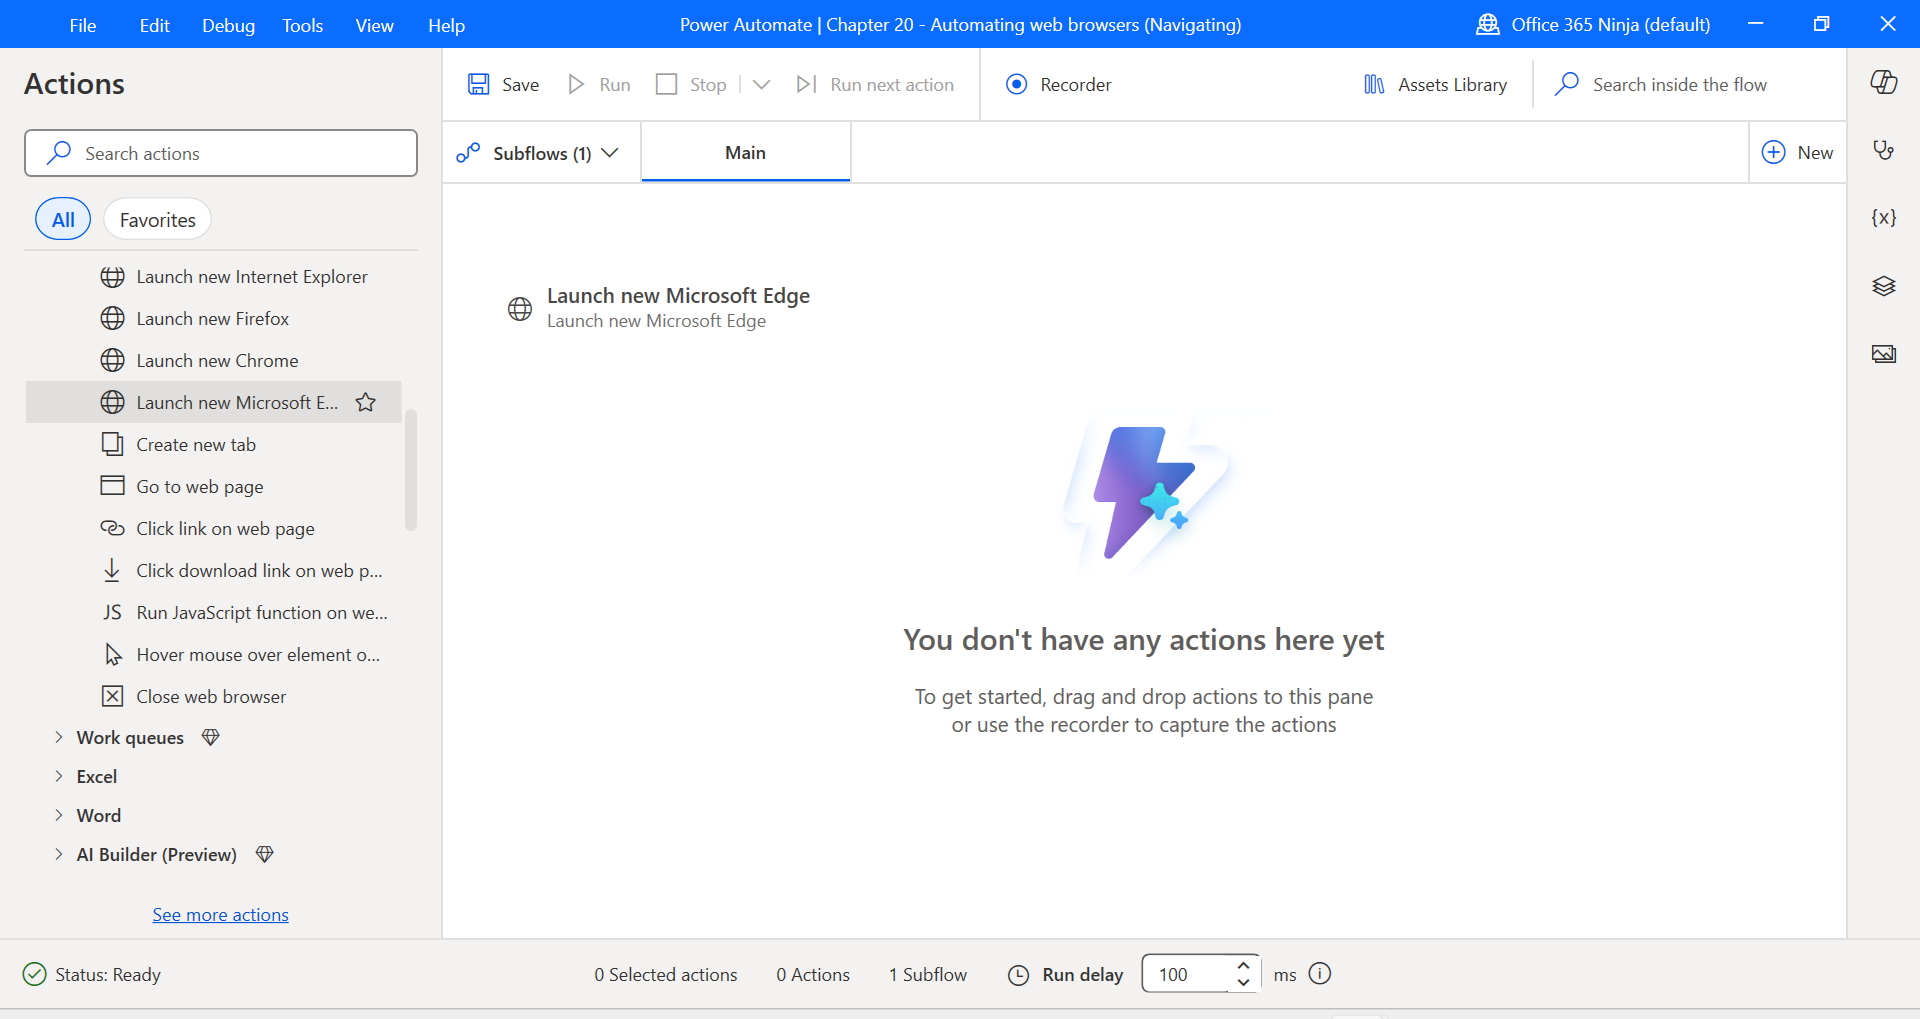This screenshot has height=1019, width=1920.
Task: Switch to the Main subflow tab
Action: [744, 152]
